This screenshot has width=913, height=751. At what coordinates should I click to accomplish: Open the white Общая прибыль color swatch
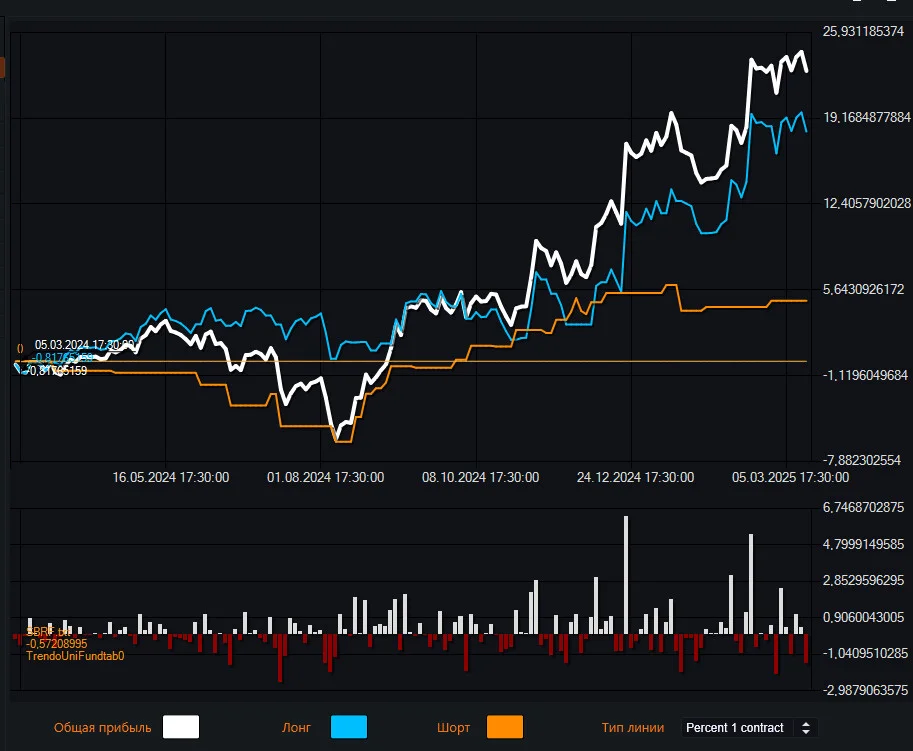(181, 727)
